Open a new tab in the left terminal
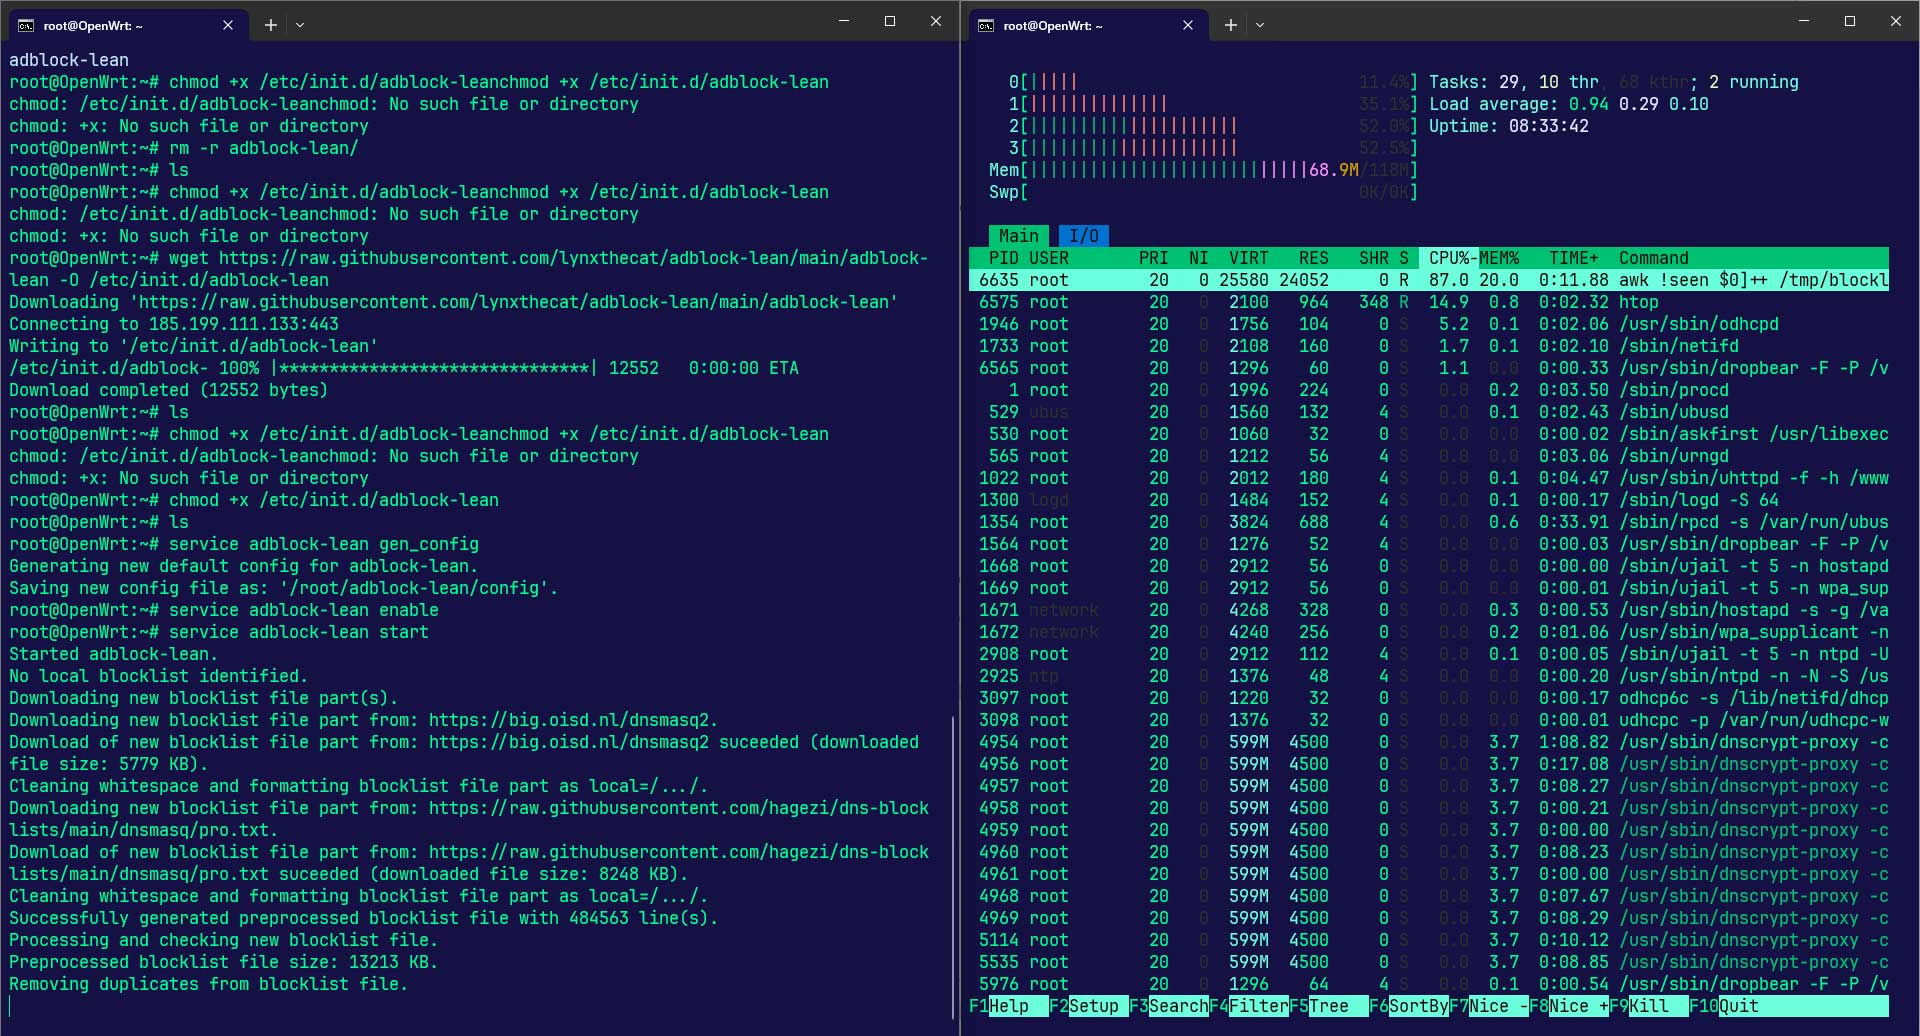The image size is (1920, 1036). click(x=270, y=24)
